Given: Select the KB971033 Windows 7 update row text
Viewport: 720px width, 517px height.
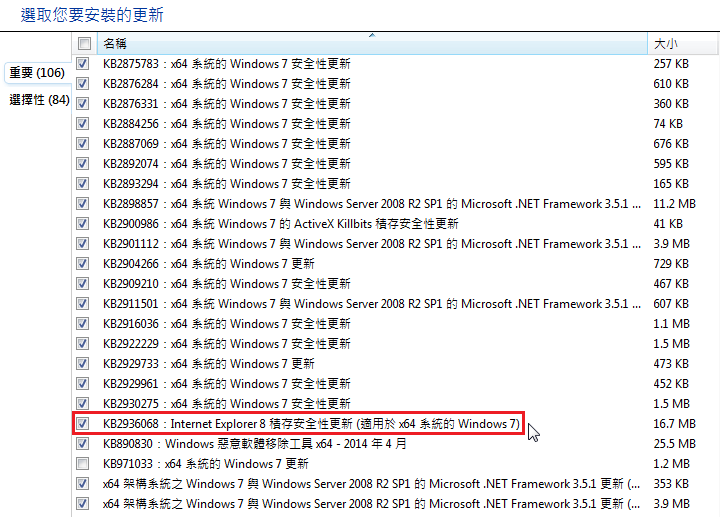Looking at the screenshot, I should pos(206,464).
